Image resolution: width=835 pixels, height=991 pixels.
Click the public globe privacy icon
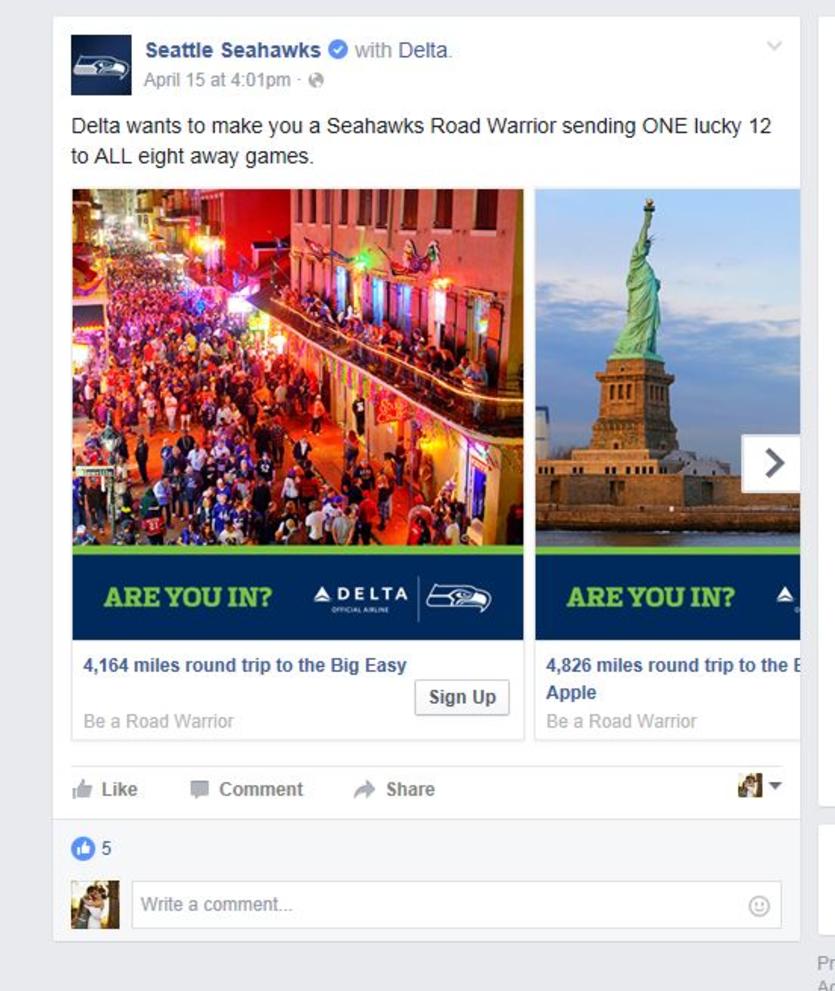315,80
